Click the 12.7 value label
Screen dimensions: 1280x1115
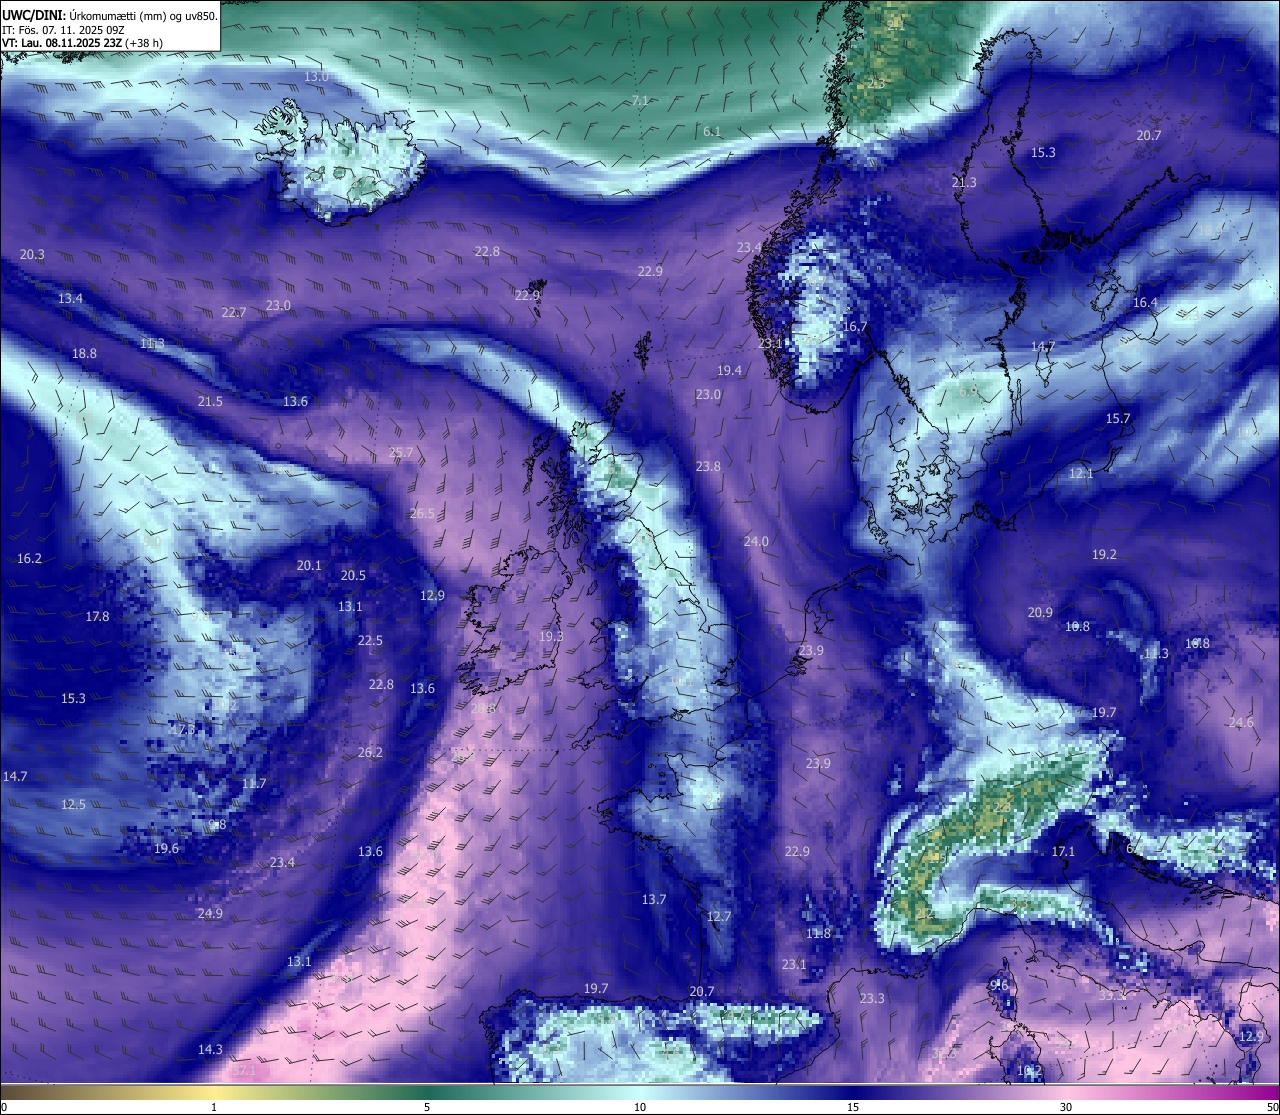pyautogui.click(x=719, y=916)
